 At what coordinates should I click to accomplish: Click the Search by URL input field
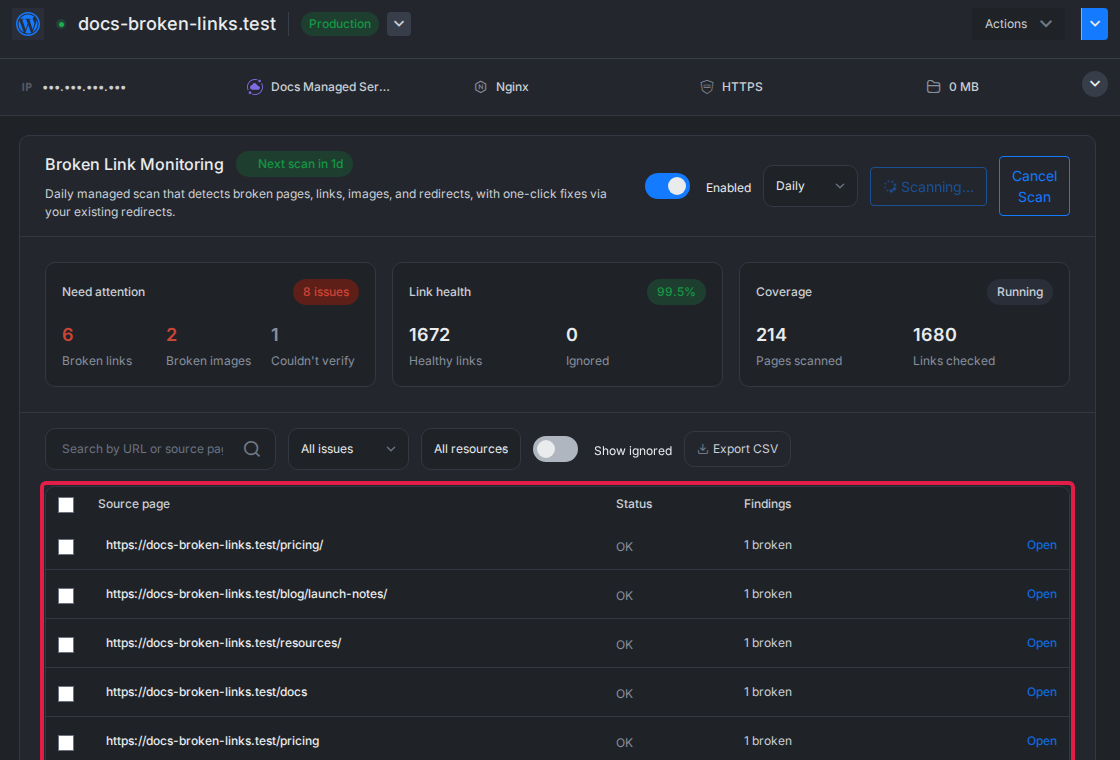160,449
